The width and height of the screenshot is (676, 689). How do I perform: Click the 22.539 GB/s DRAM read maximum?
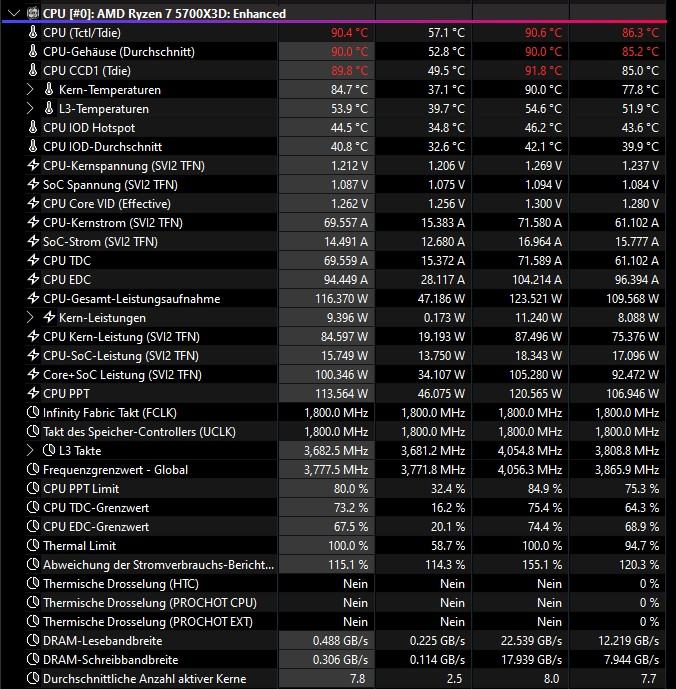[531, 641]
